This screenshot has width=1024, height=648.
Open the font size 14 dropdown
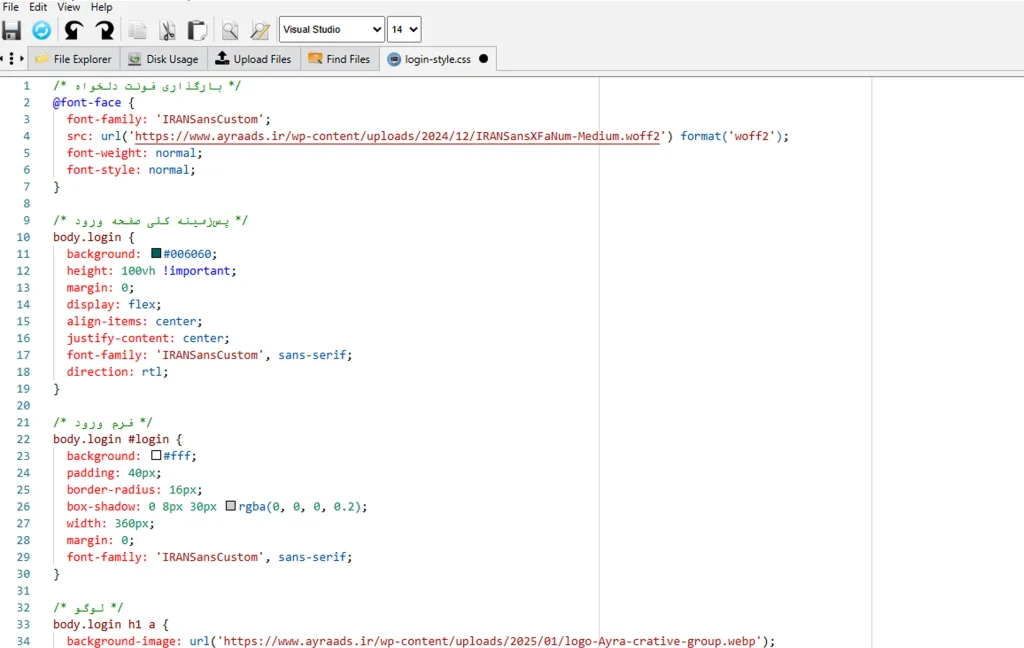[404, 29]
